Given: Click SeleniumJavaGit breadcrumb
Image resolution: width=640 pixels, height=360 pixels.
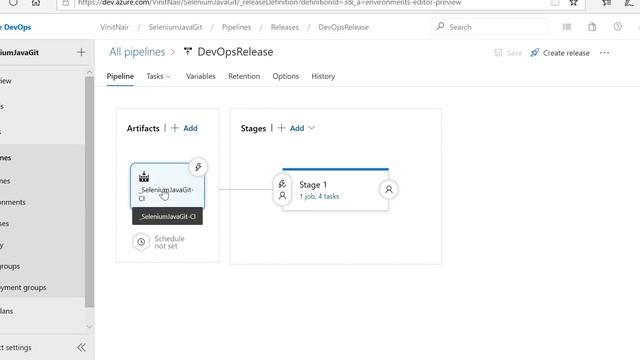Looking at the screenshot, I should 175,27.
